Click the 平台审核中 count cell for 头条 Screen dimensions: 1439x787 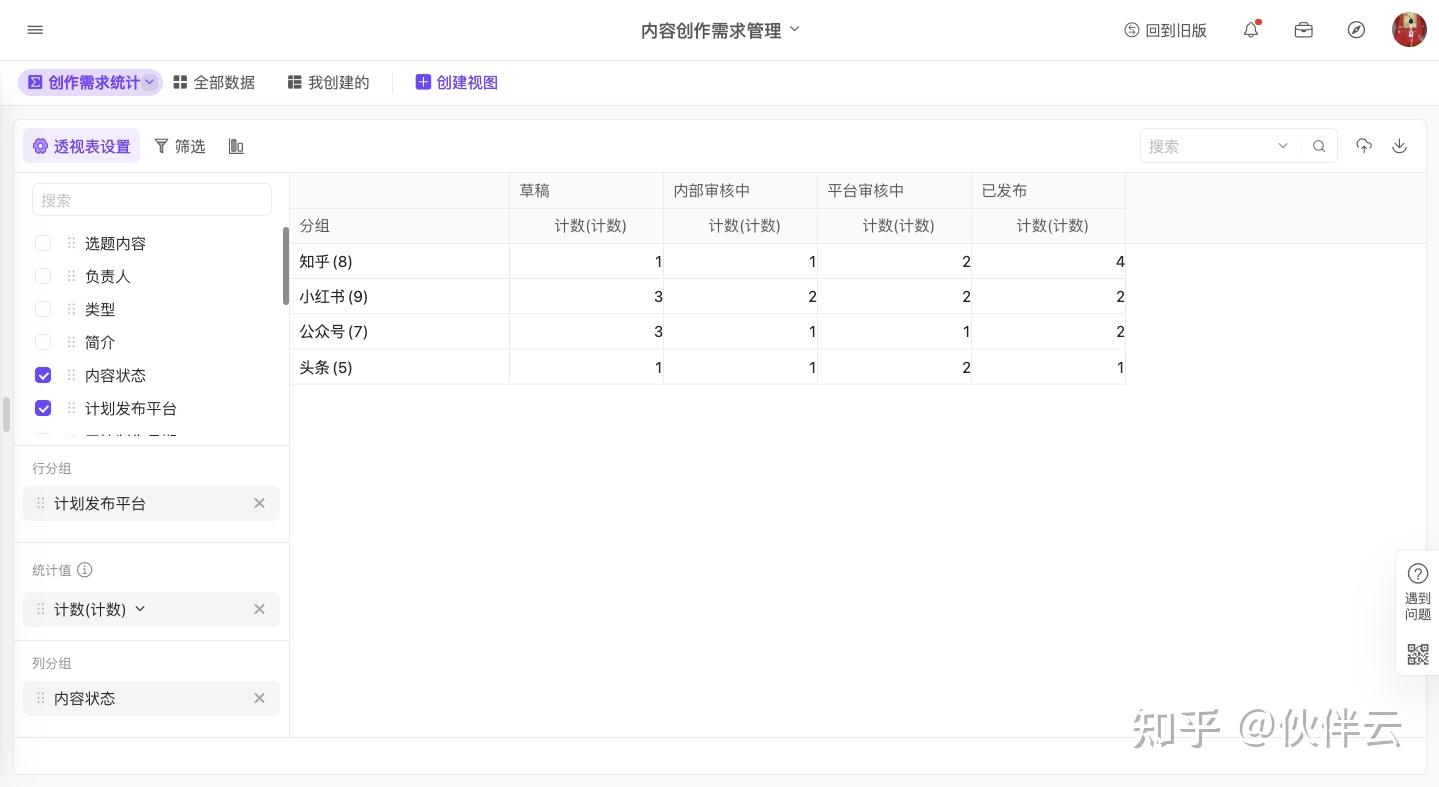895,367
